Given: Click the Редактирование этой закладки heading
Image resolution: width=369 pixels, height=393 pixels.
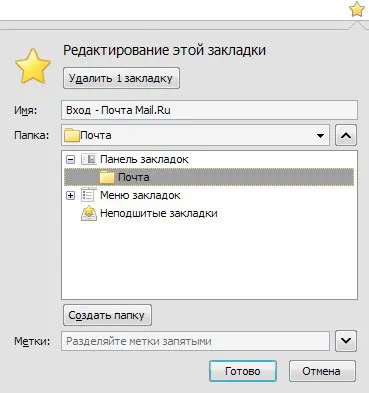Looking at the screenshot, I should (x=164, y=50).
